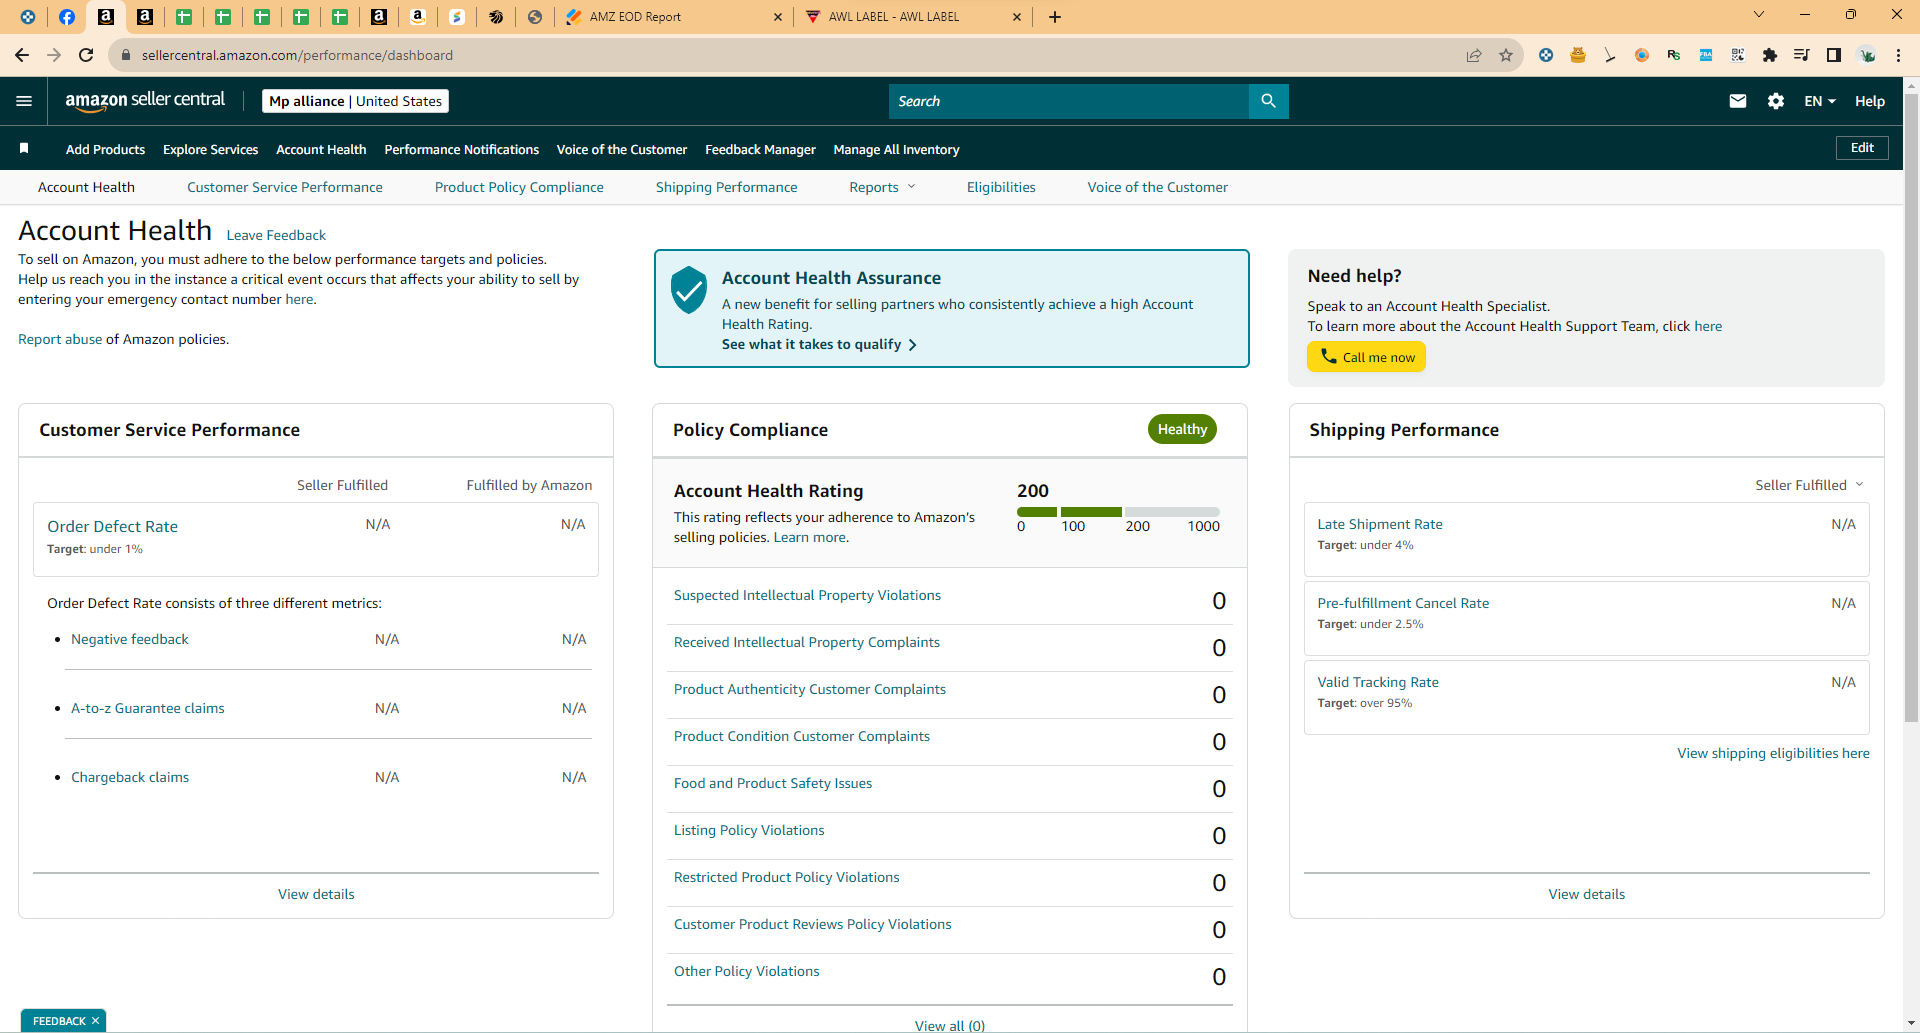This screenshot has height=1033, width=1920.
Task: Open the A-to-z Guarantee claims link
Action: [x=148, y=708]
